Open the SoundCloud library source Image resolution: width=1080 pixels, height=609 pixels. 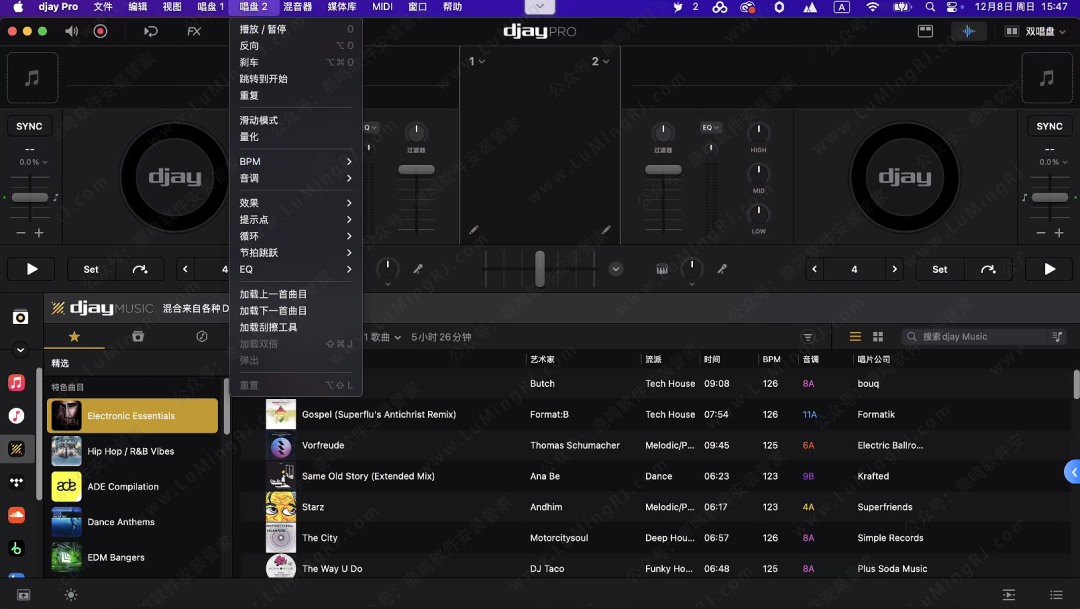[18, 514]
